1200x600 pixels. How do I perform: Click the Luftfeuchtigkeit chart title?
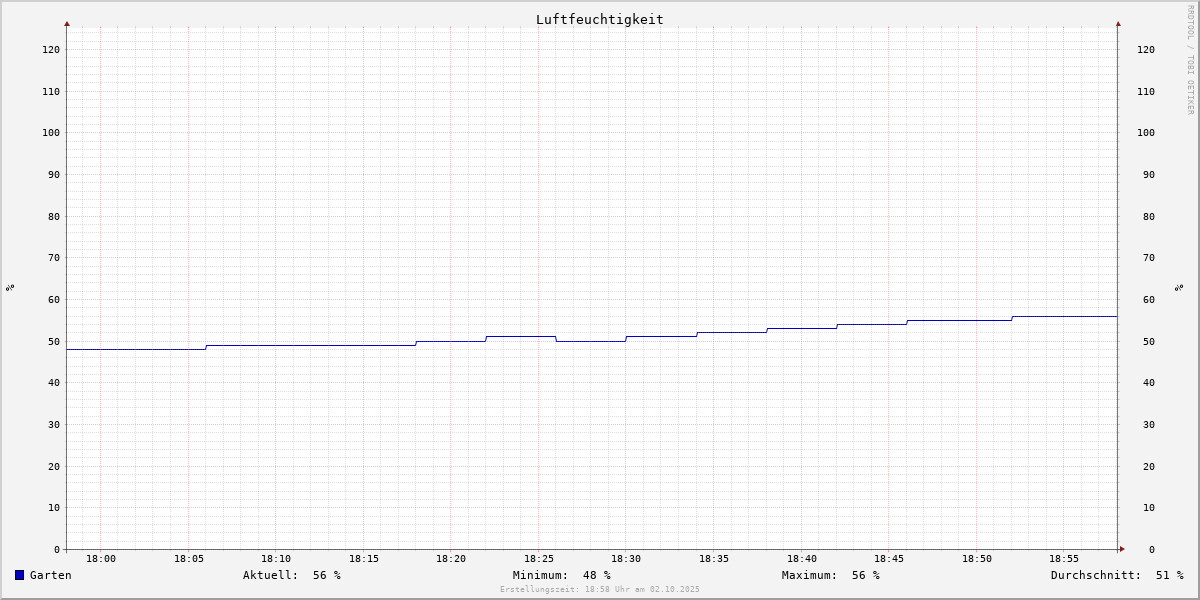click(599, 19)
